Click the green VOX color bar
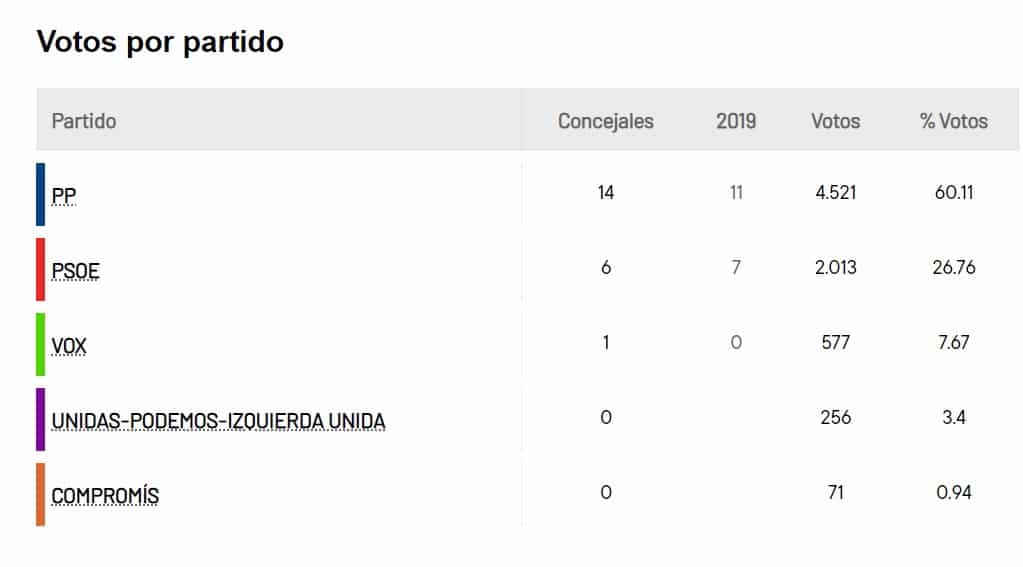The height and width of the screenshot is (567, 1023). (x=41, y=344)
